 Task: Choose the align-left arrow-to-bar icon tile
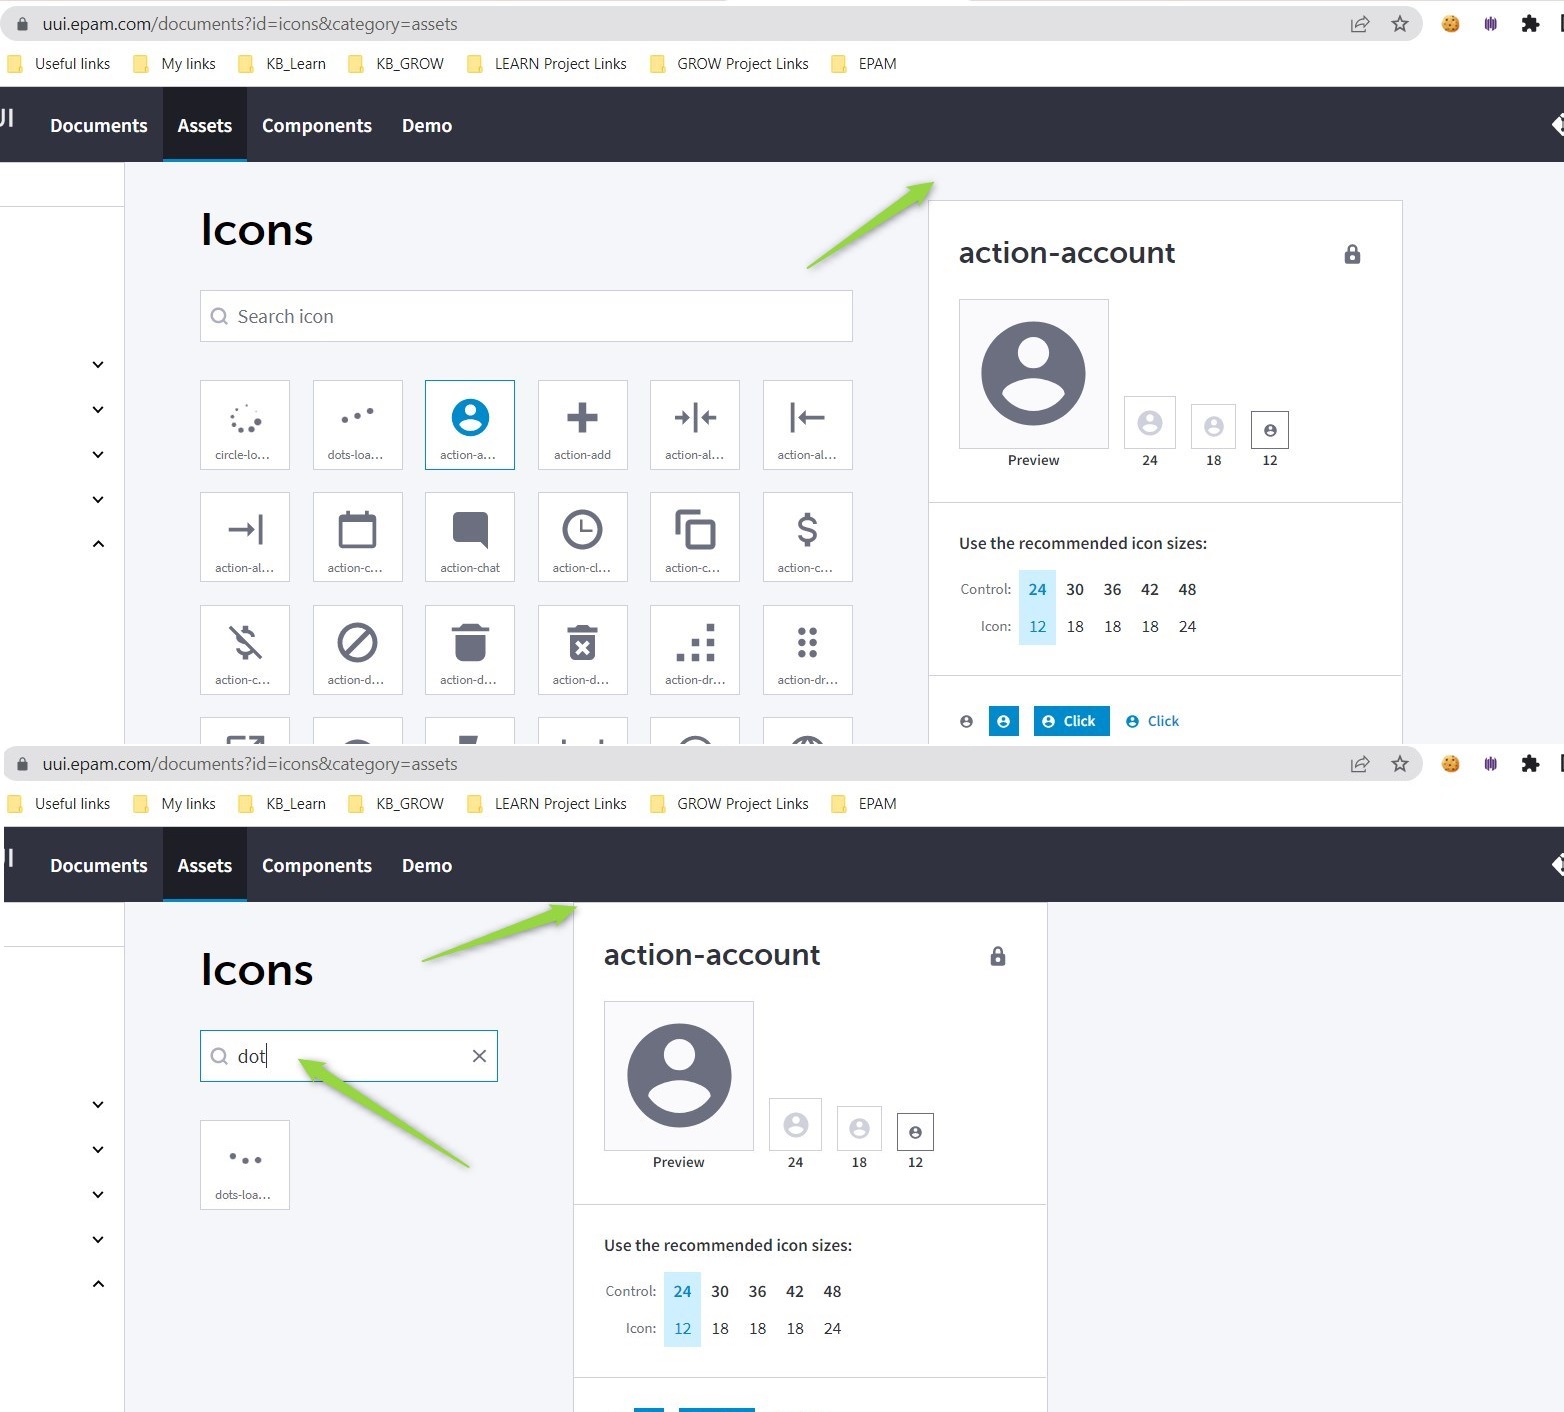(808, 425)
